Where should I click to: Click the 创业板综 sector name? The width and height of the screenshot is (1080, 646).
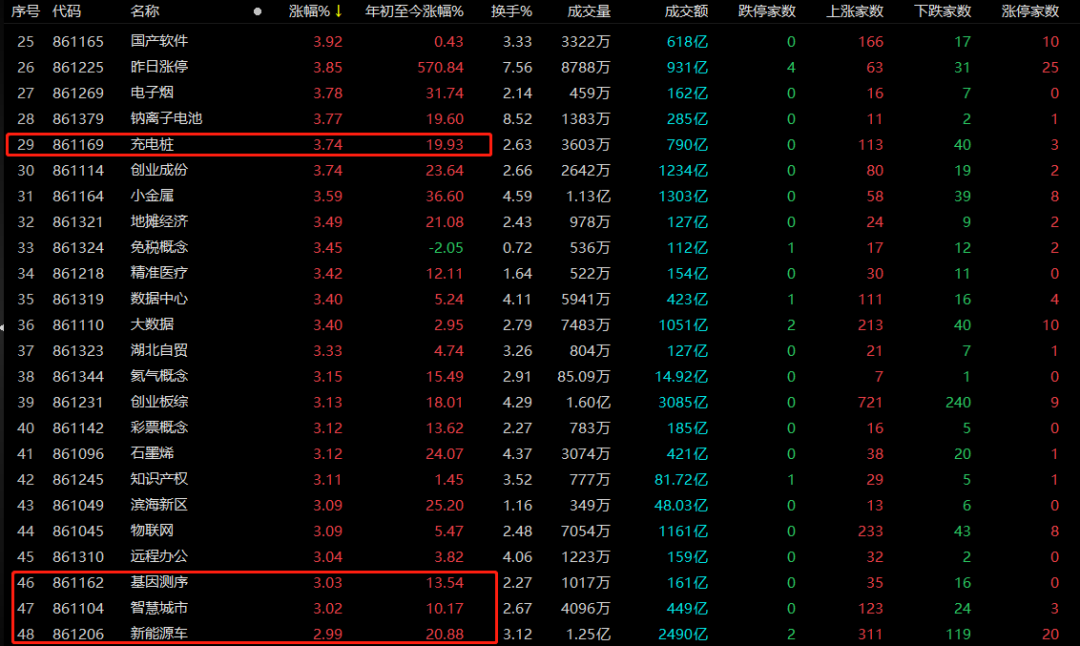click(x=159, y=402)
